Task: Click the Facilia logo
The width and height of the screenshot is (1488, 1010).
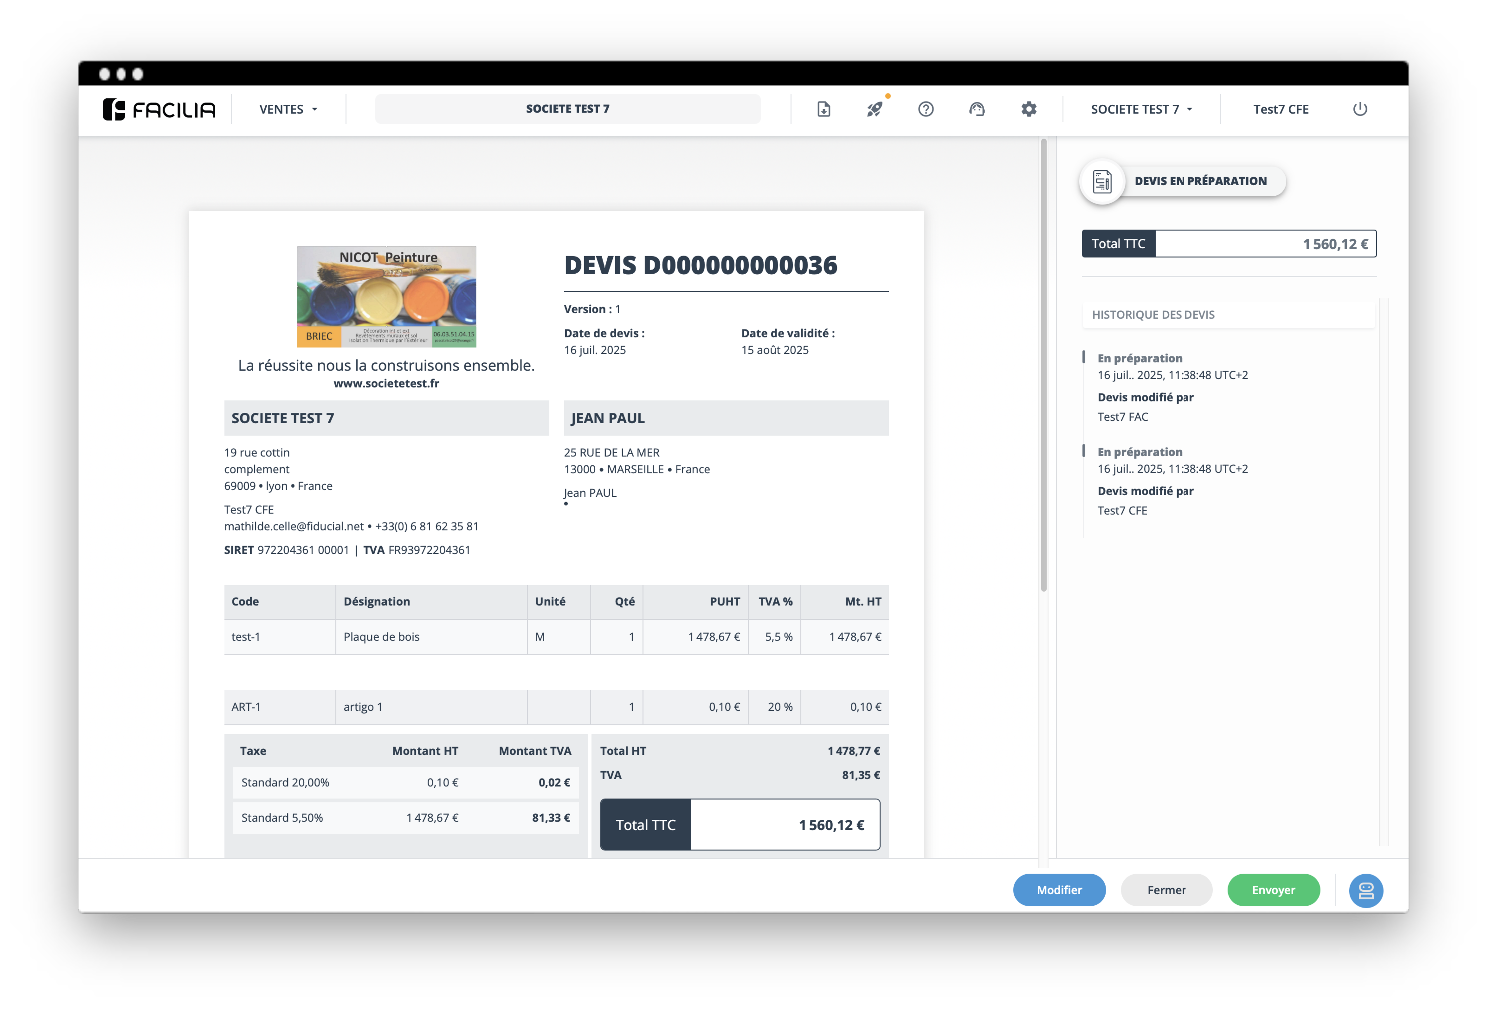Action: coord(159,109)
